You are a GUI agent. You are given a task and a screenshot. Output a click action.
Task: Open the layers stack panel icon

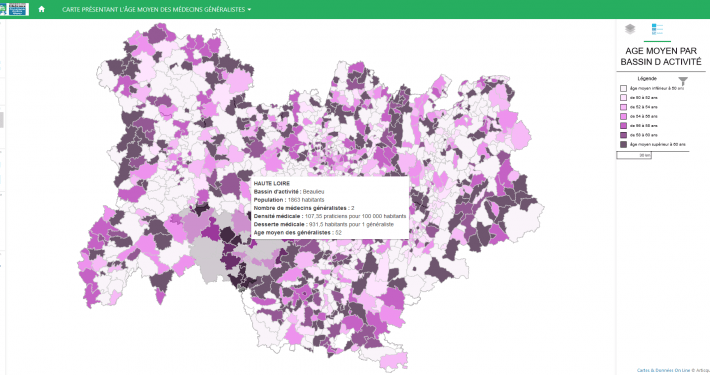click(x=630, y=29)
